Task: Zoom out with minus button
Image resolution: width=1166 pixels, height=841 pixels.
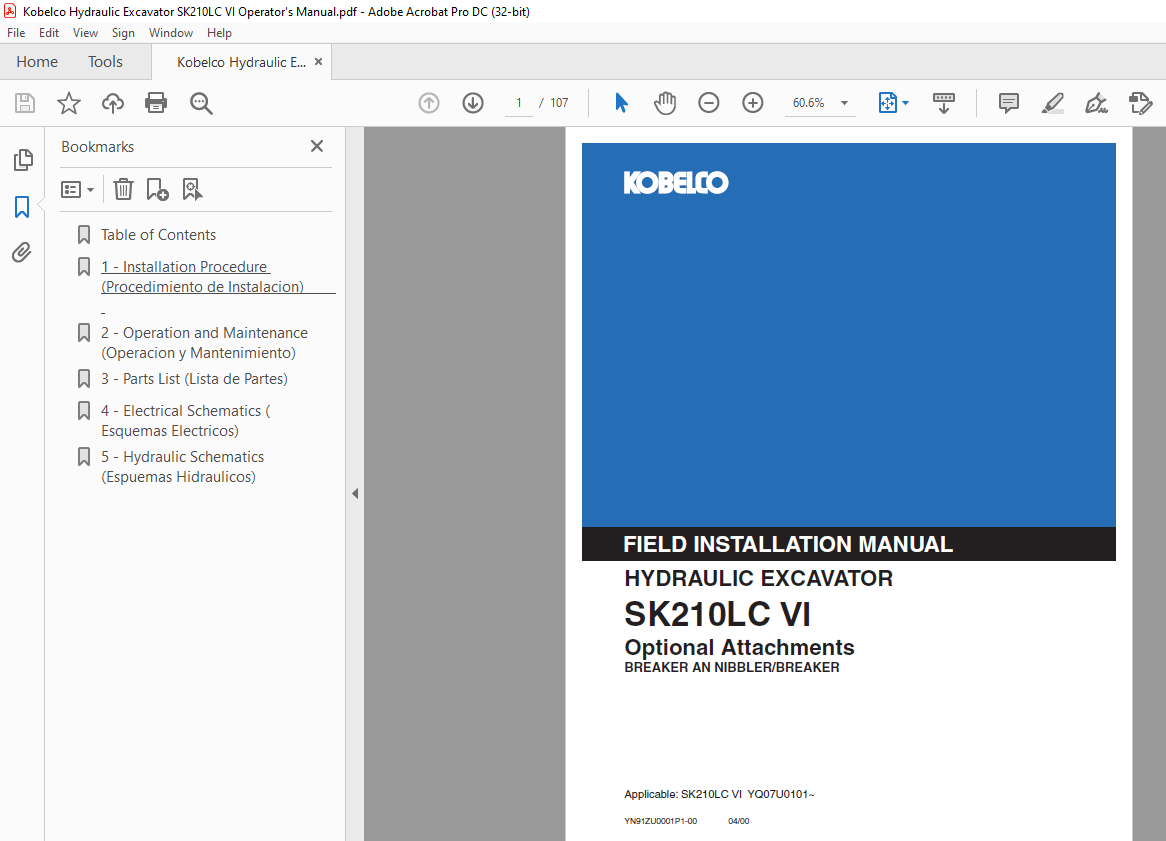Action: point(709,103)
